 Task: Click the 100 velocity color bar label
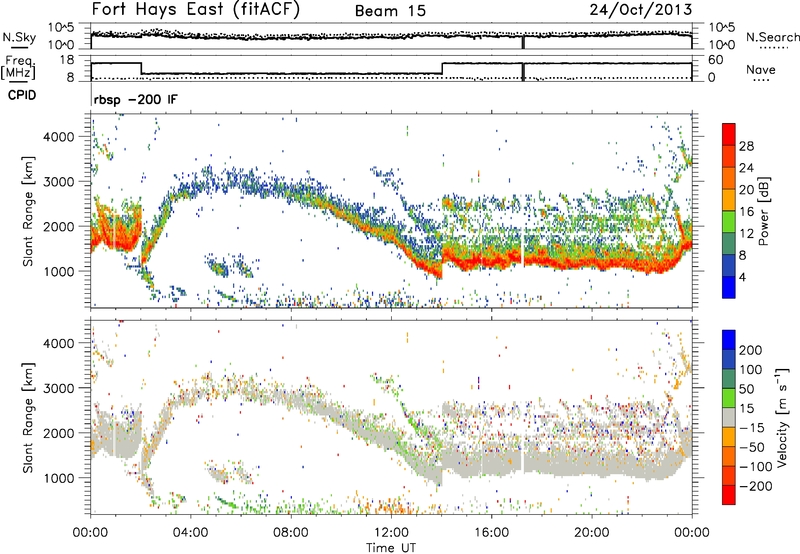coord(751,369)
